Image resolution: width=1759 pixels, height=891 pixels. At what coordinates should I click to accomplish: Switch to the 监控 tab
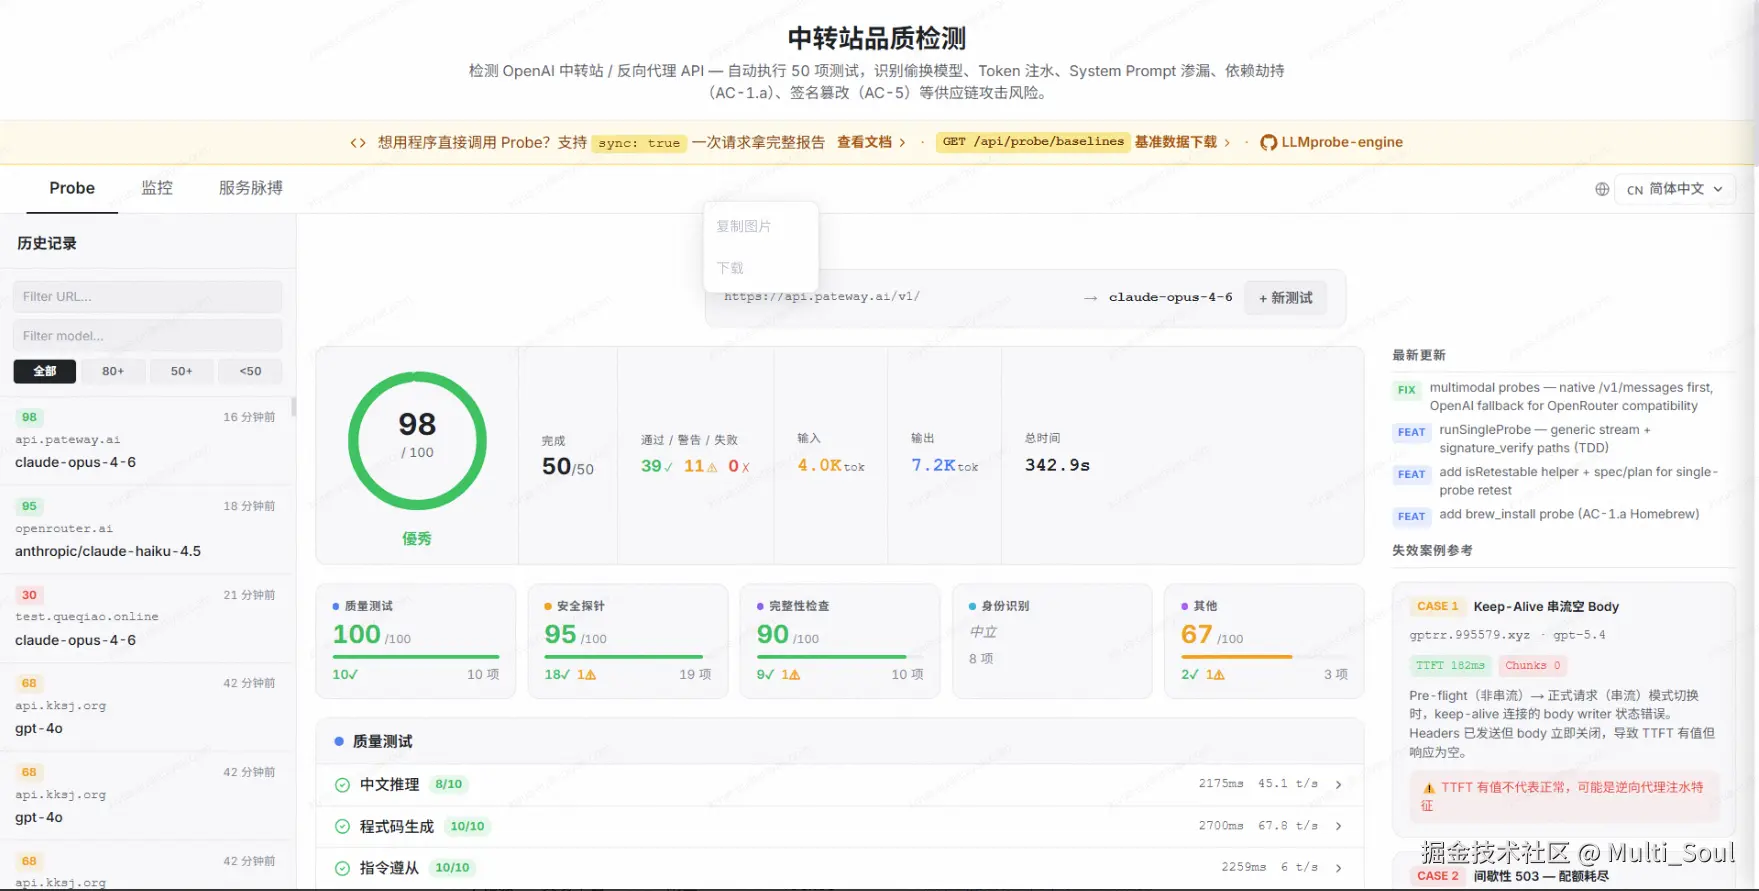(157, 188)
